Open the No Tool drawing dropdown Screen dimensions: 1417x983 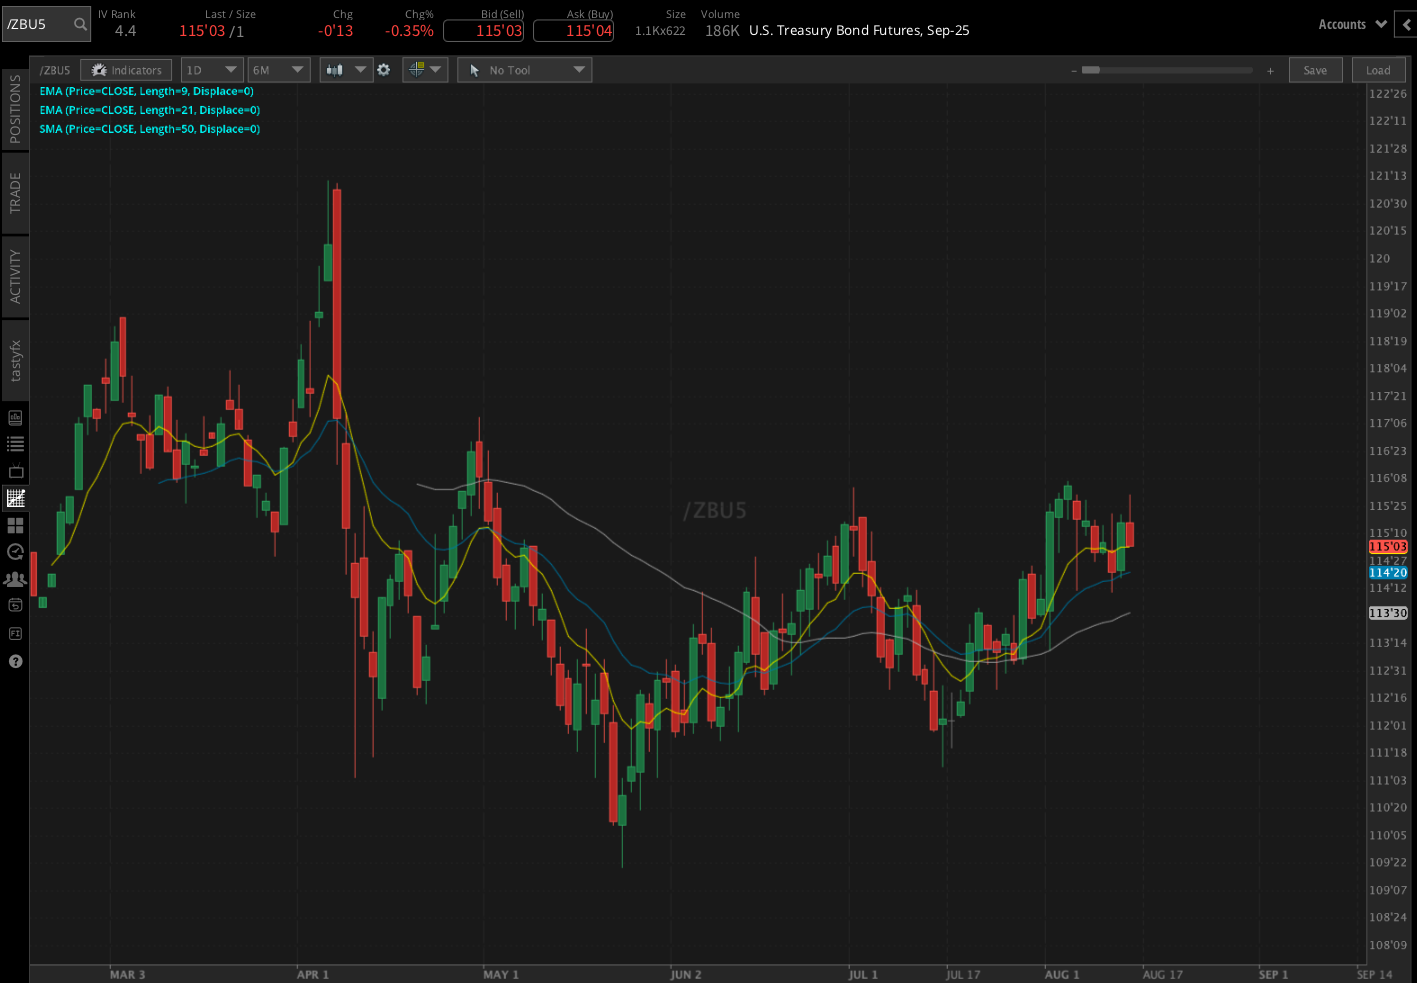pos(524,69)
